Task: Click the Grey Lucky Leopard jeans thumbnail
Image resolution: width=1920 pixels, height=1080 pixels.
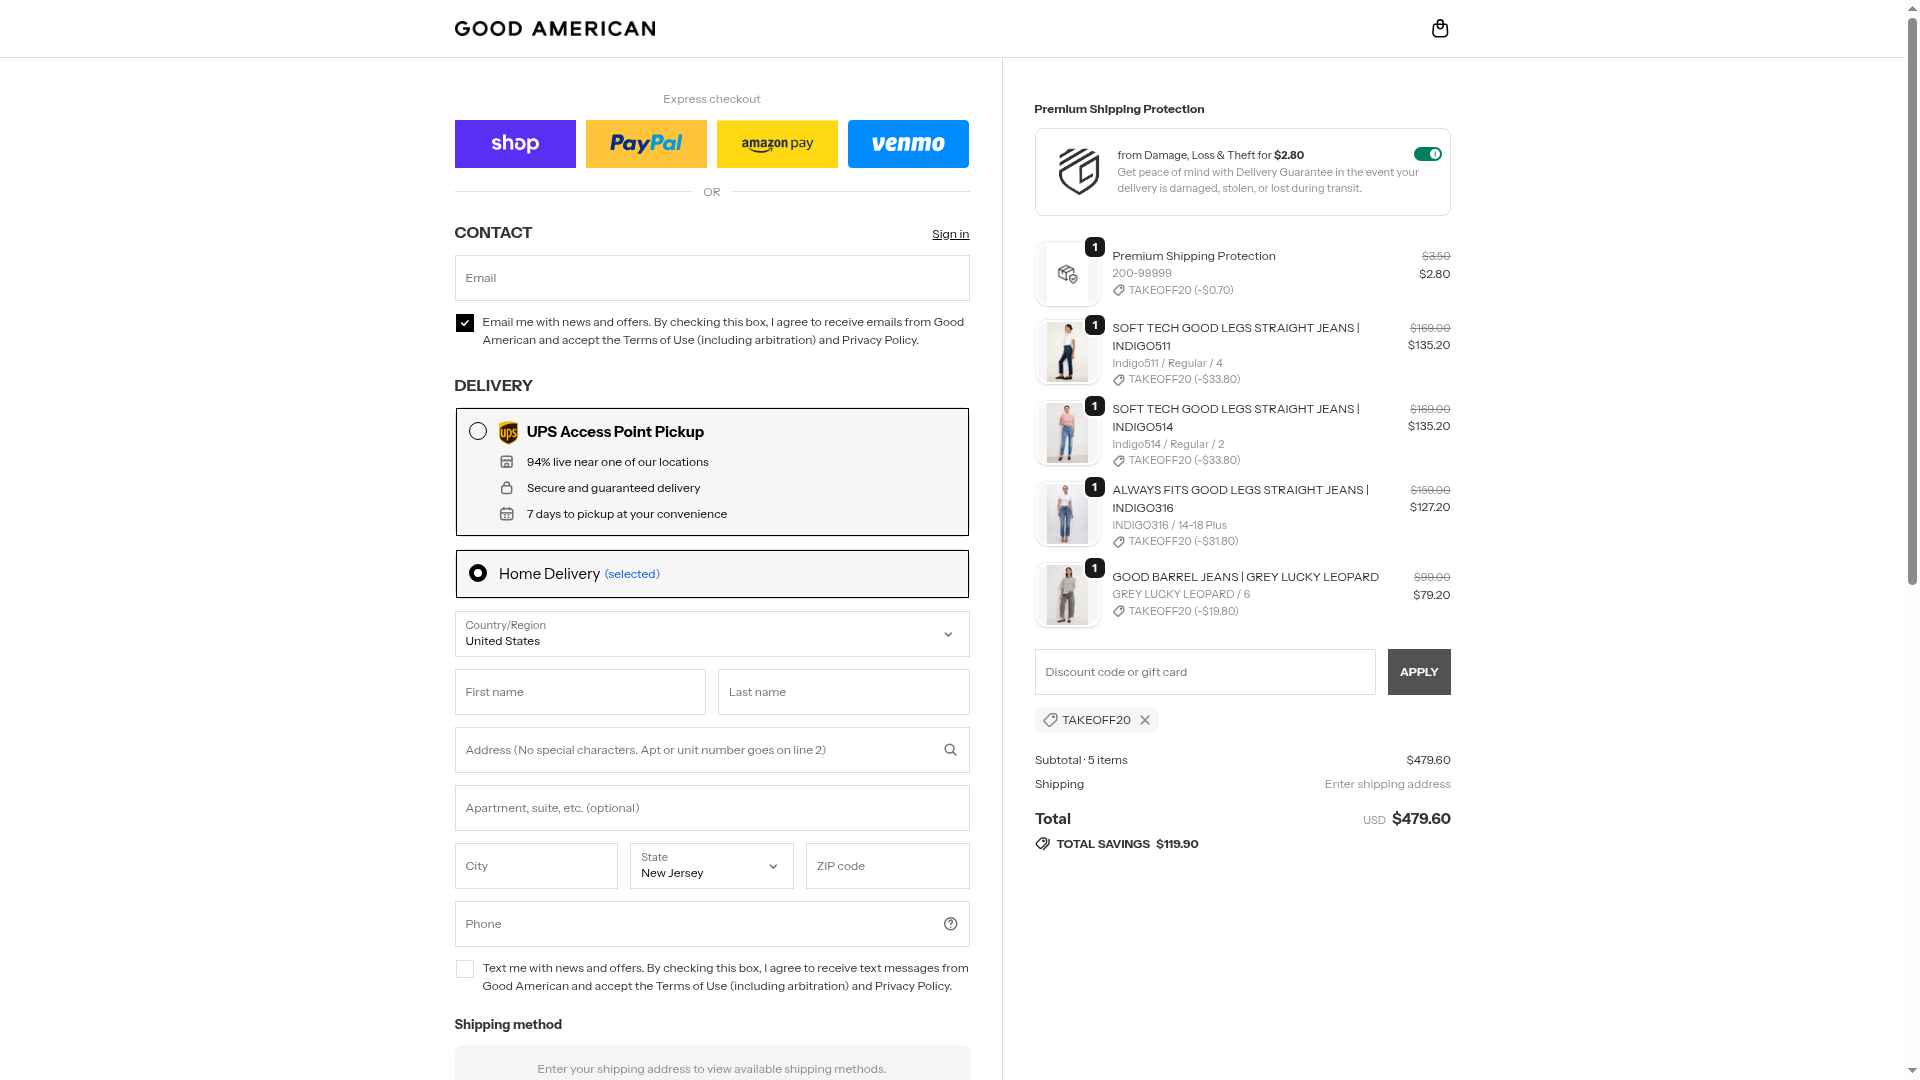Action: tap(1067, 595)
